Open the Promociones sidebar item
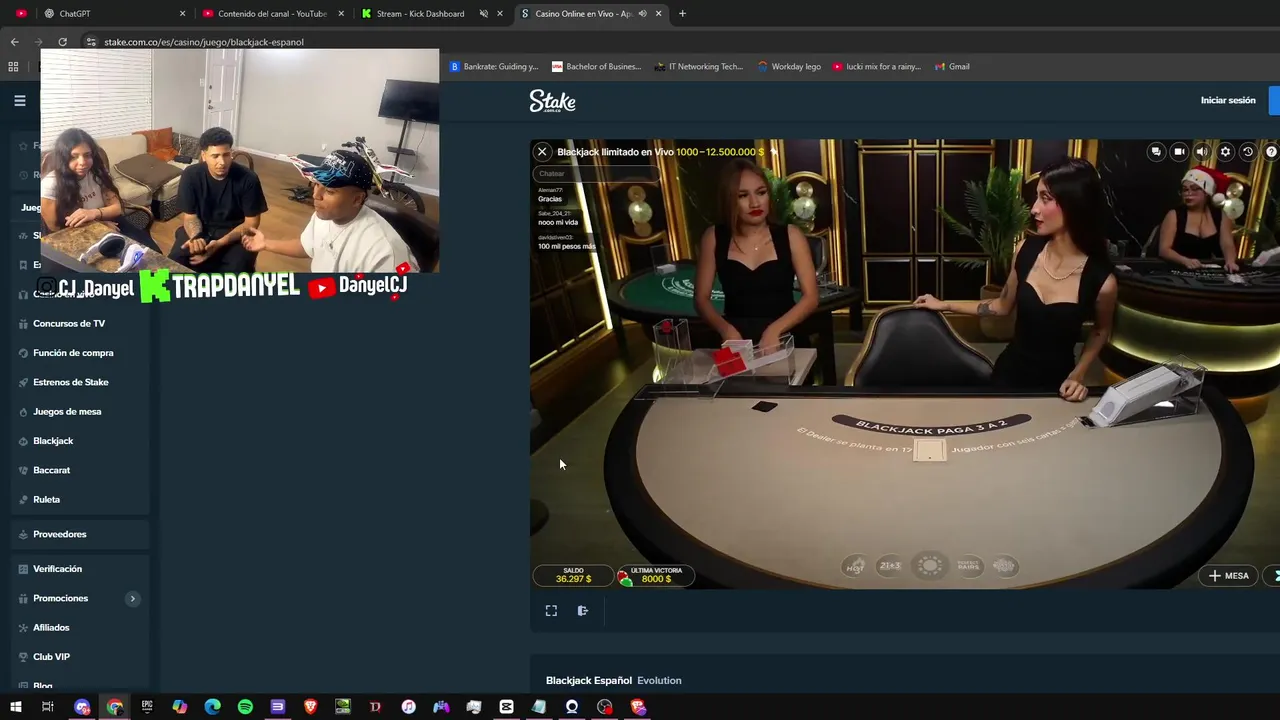 click(60, 598)
